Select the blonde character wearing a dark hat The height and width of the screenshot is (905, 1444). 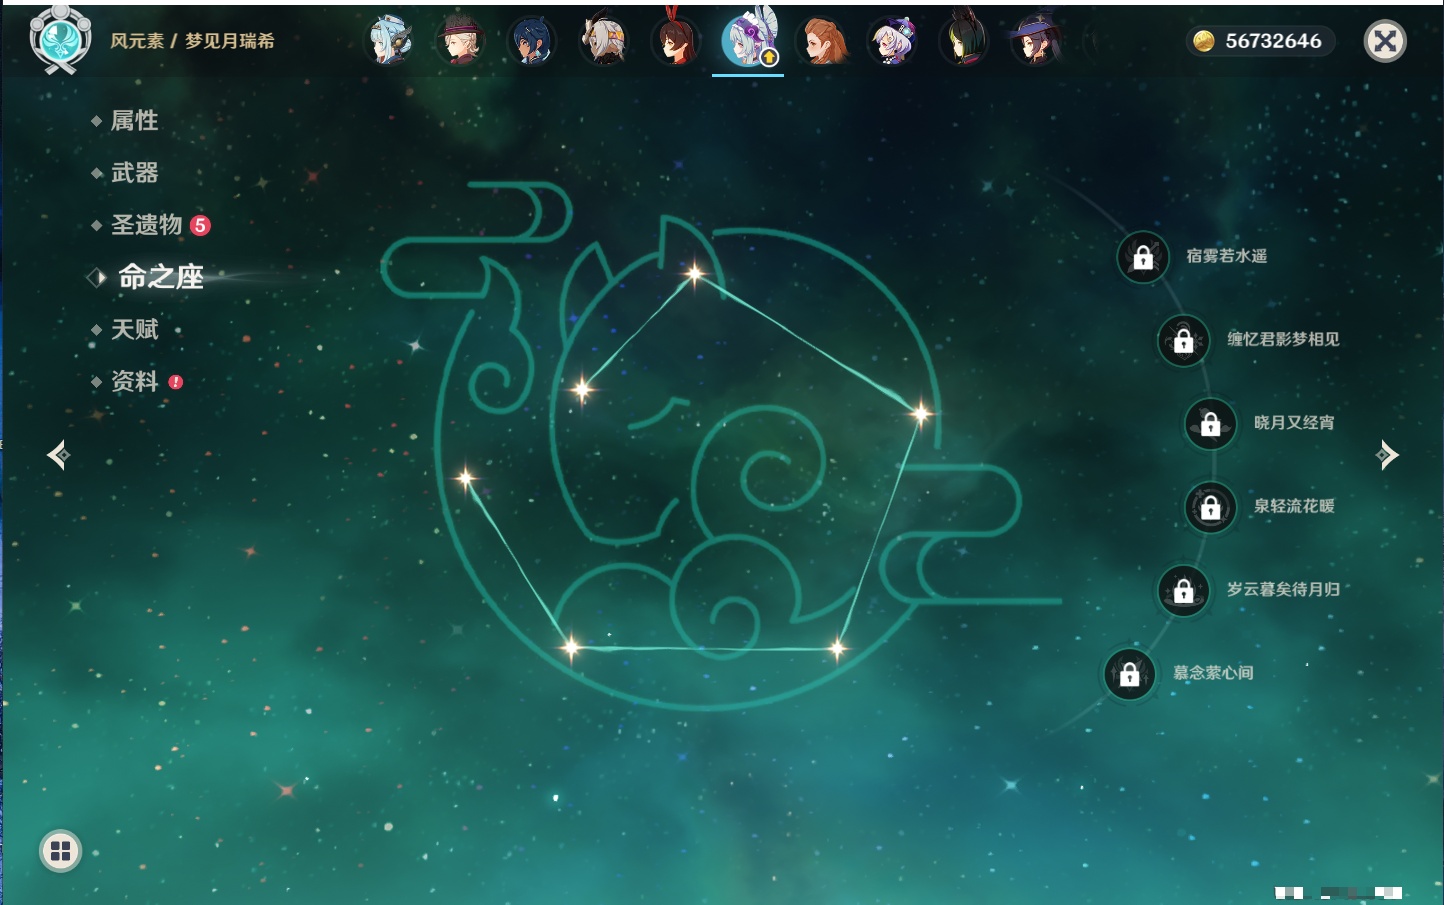point(461,41)
